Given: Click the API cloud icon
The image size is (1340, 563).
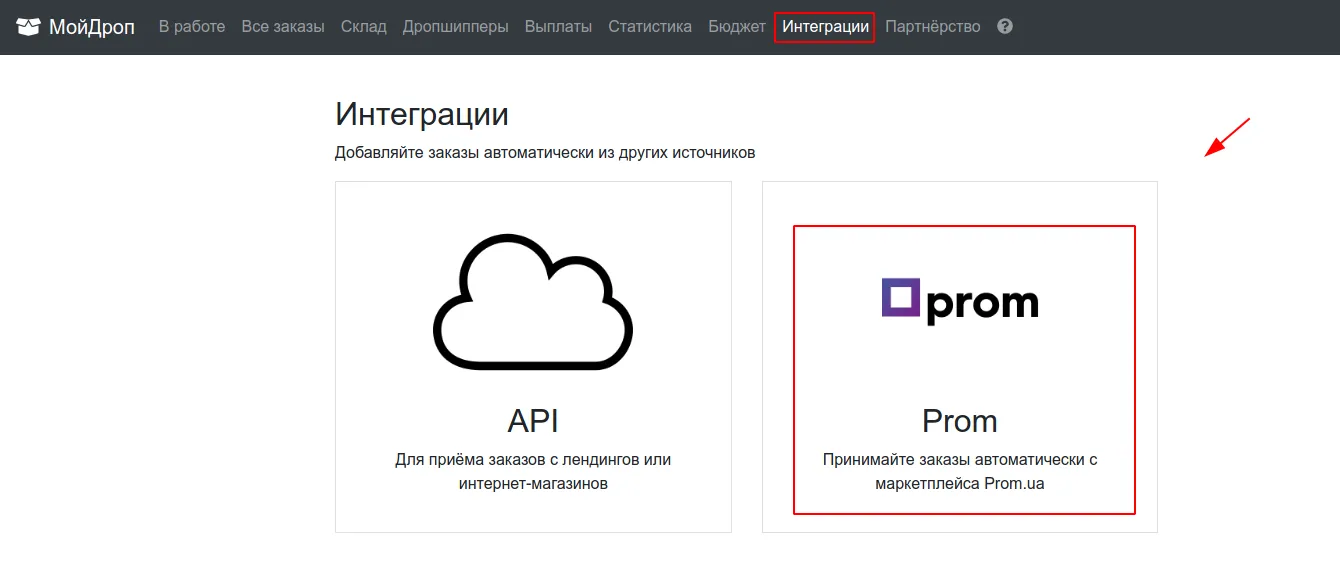Looking at the screenshot, I should coord(533,302).
